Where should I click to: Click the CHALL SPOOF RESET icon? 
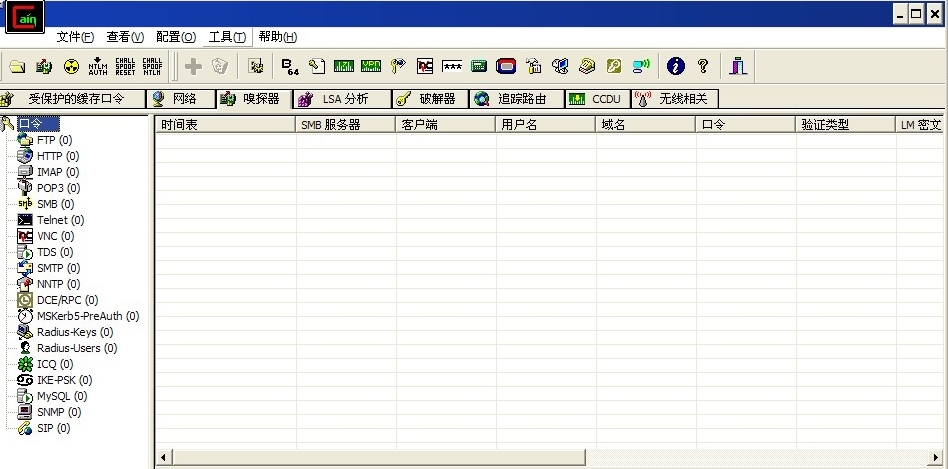point(125,66)
